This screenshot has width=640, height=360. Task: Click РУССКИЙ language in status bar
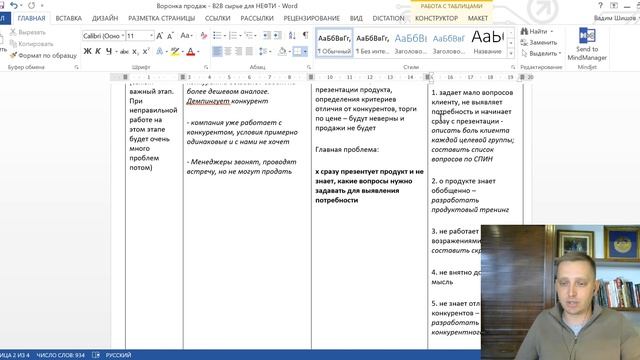click(x=118, y=355)
